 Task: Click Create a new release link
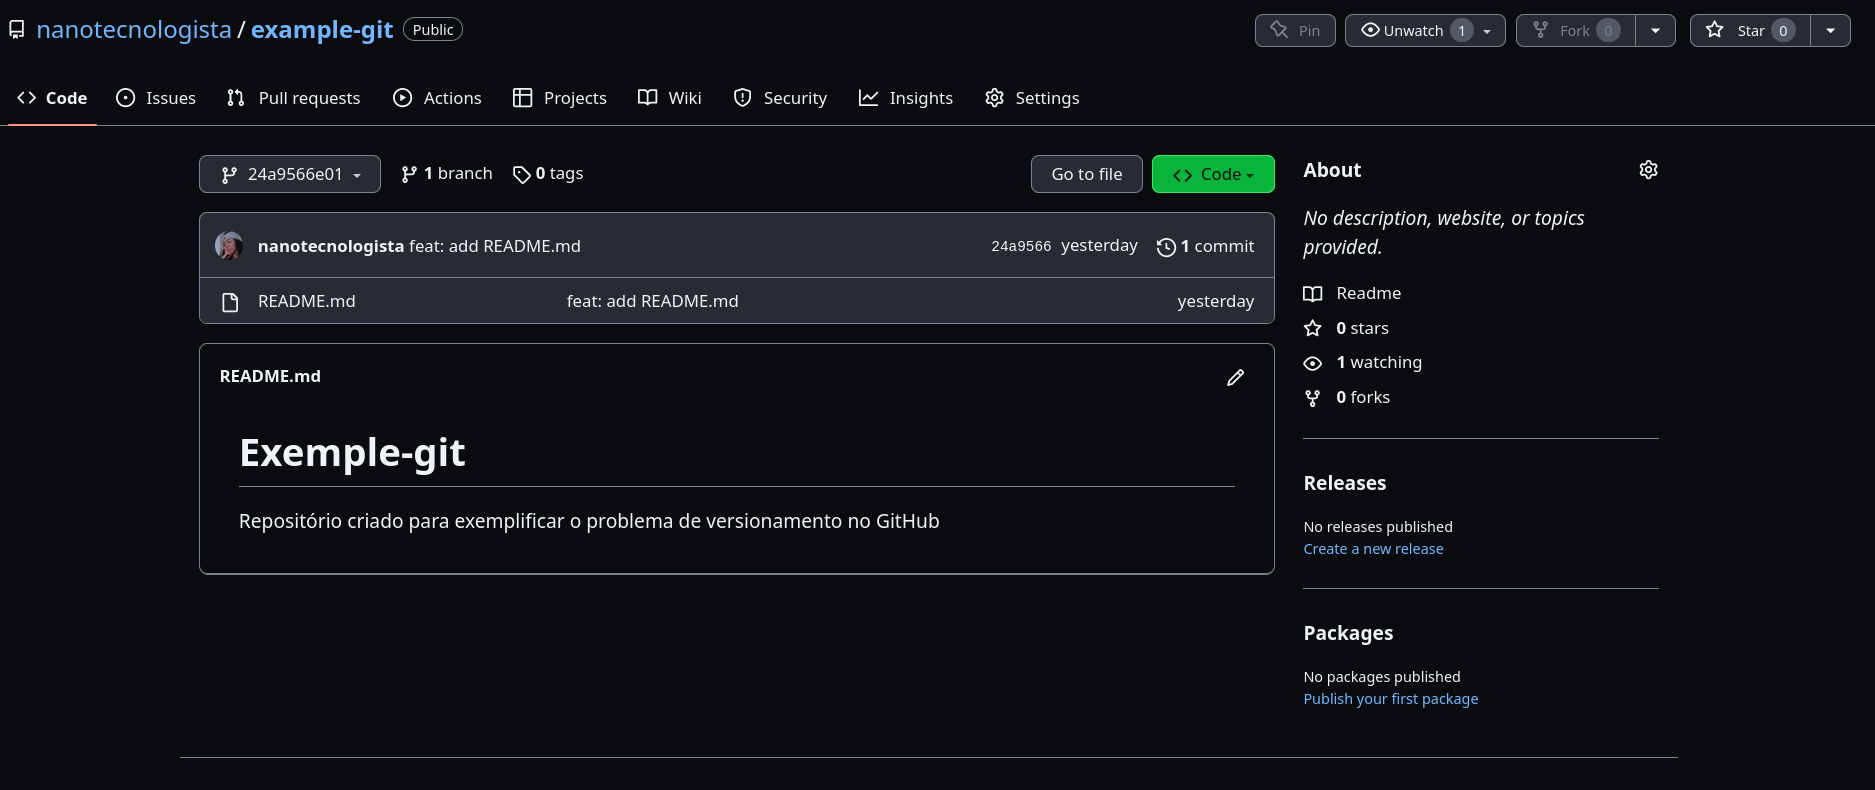click(x=1373, y=549)
